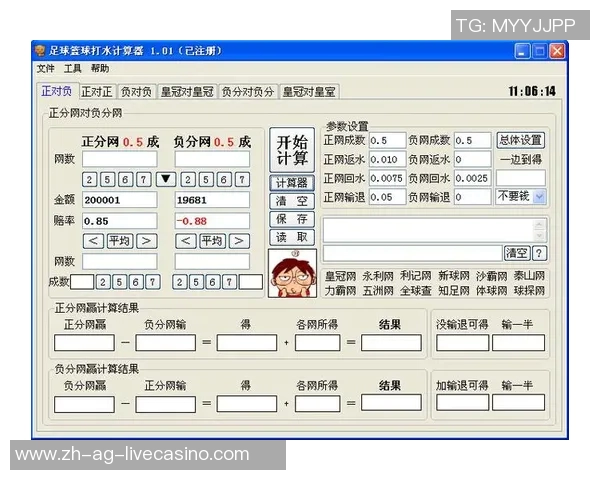
Task: Click 平均 button under 0.85 odds
Action: click(x=120, y=241)
